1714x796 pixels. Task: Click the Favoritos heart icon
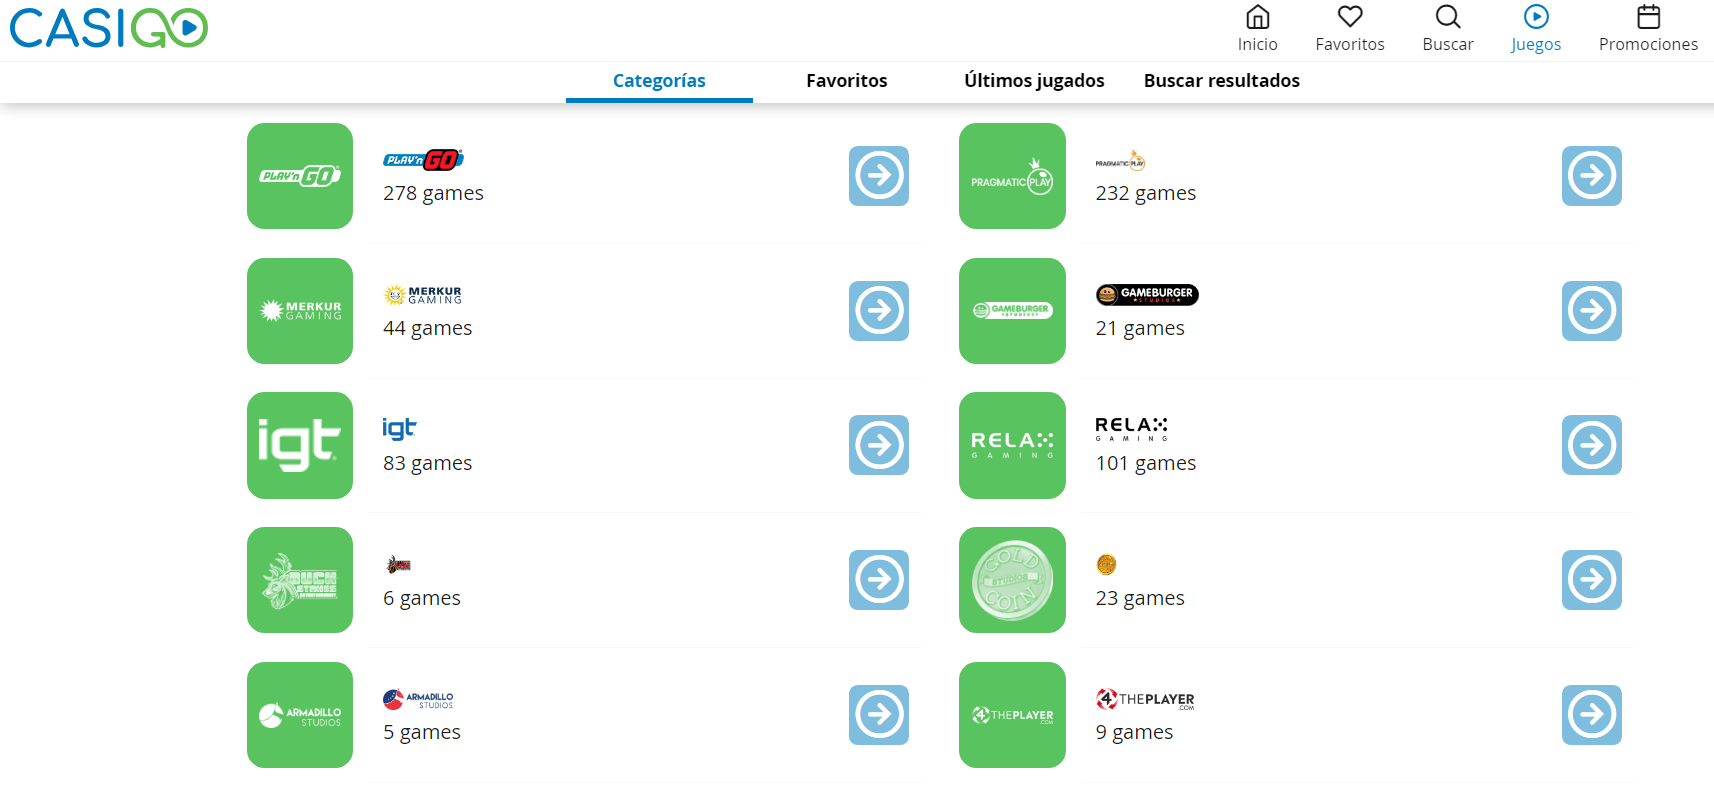pos(1350,18)
